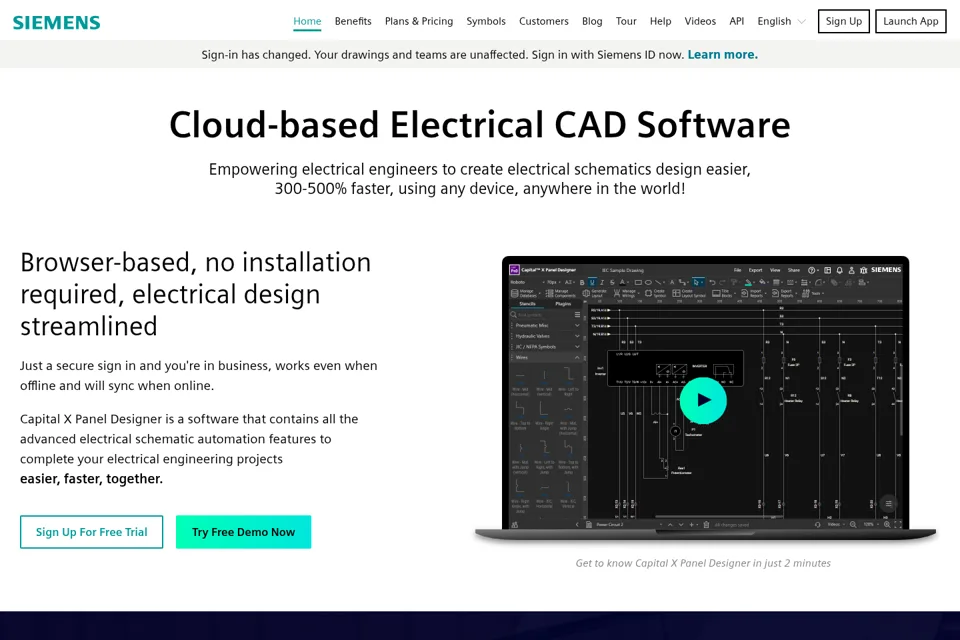
Task: Open the English language dropdown
Action: [781, 21]
